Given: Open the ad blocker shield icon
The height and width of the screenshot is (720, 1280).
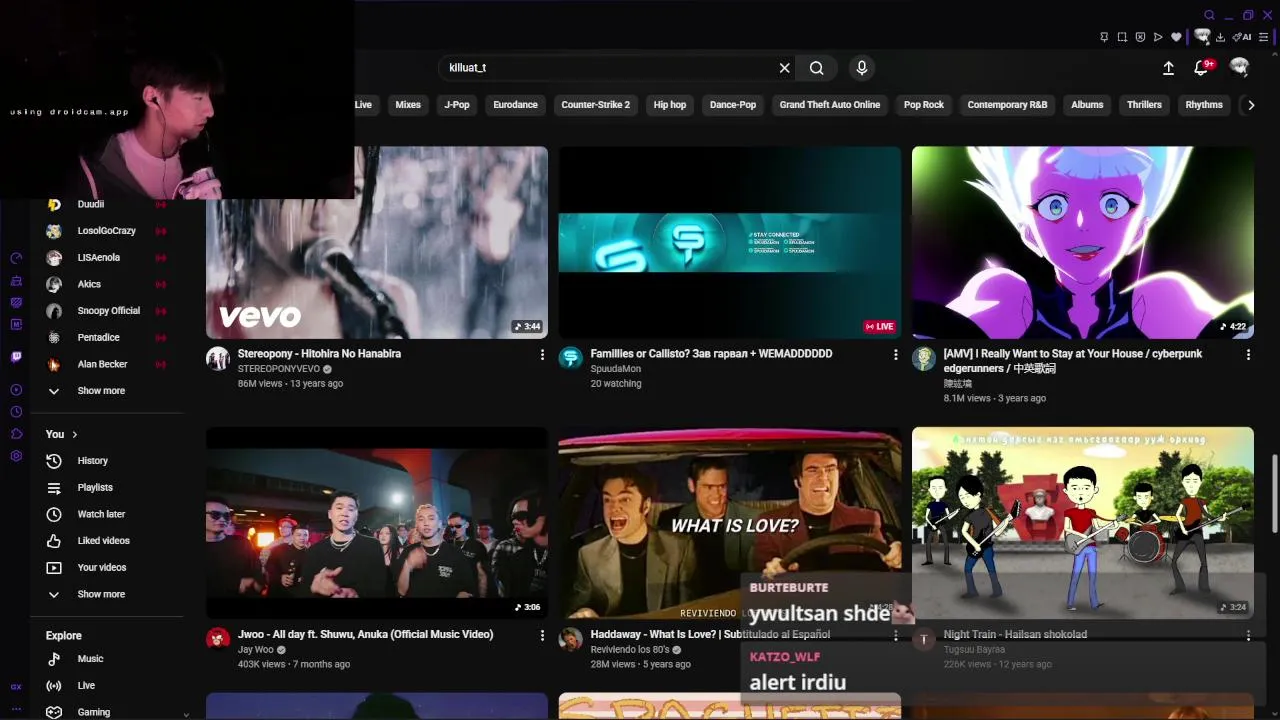Looking at the screenshot, I should [1140, 37].
